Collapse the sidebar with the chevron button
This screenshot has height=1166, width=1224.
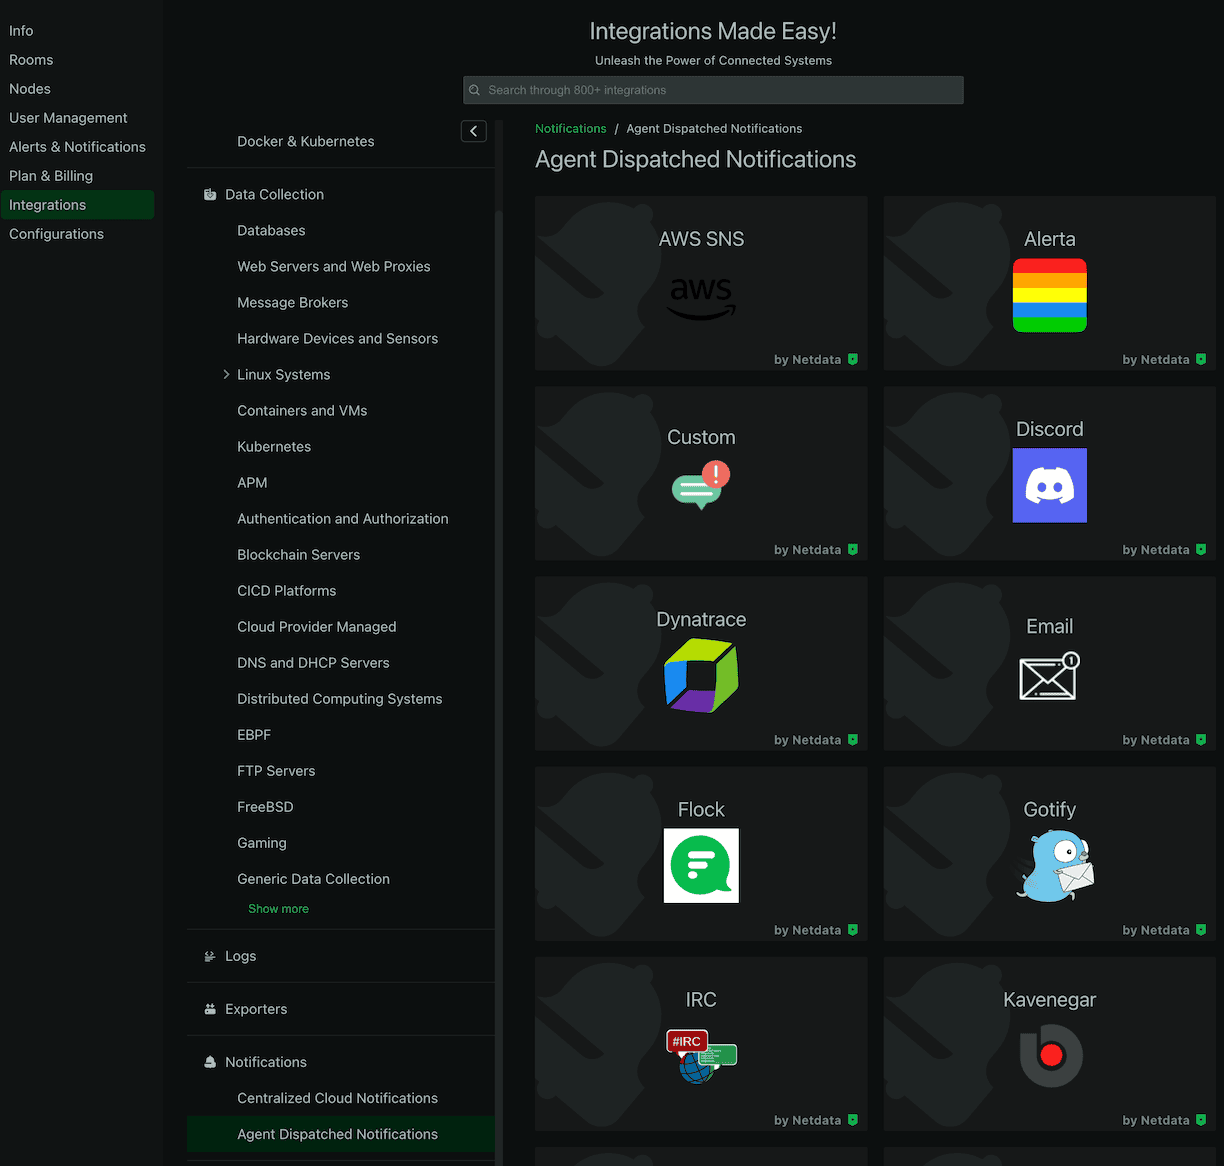[474, 131]
